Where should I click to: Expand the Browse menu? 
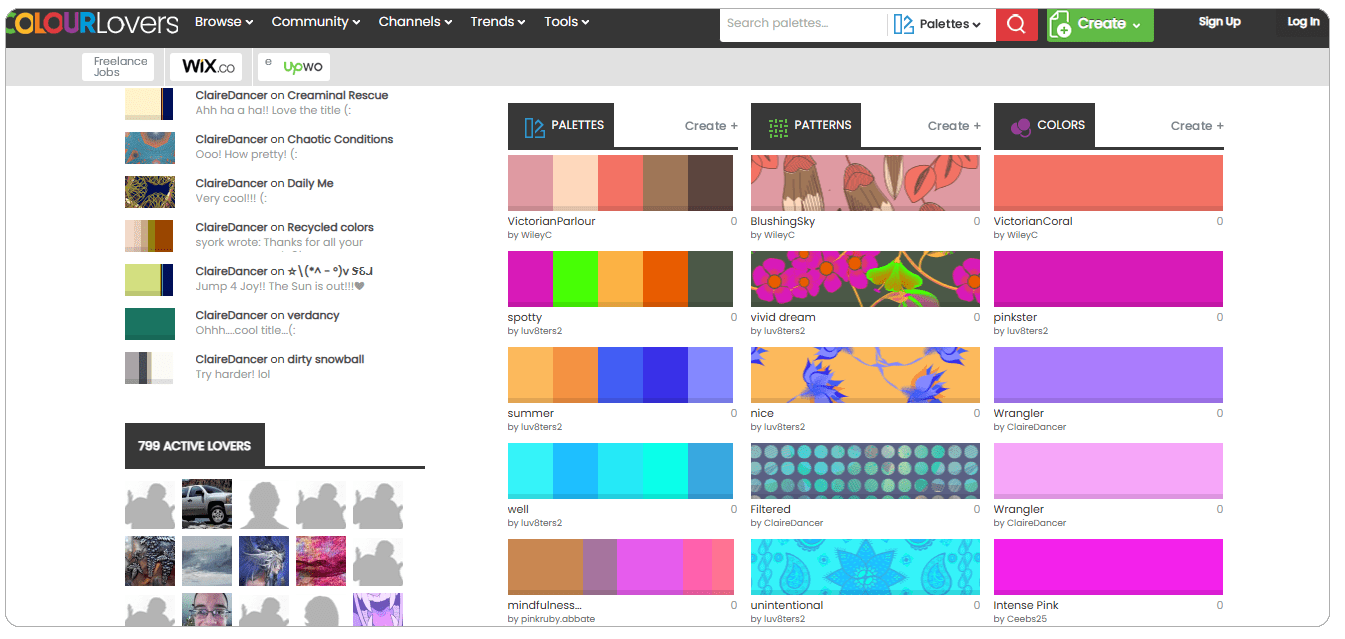point(223,22)
